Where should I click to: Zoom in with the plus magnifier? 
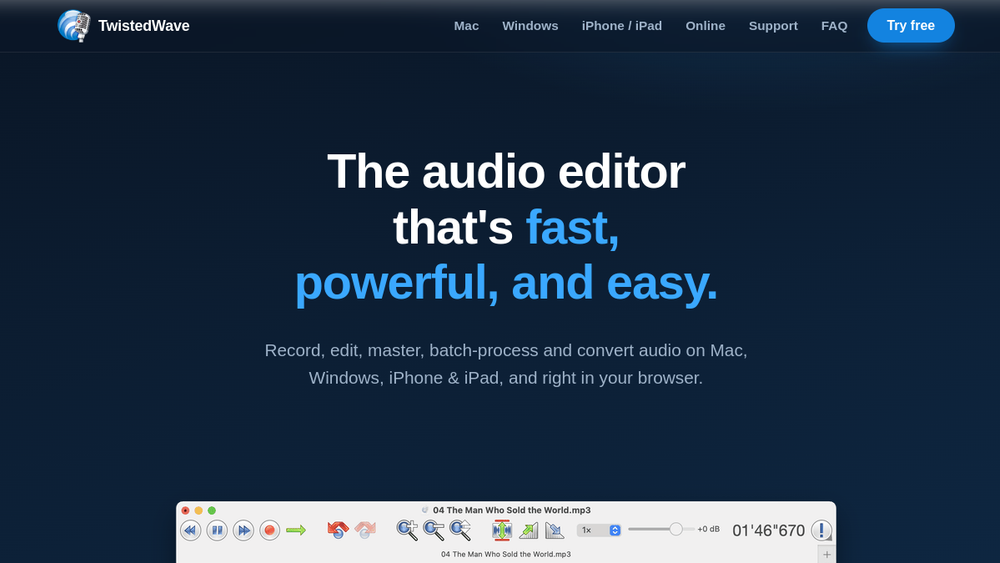(407, 530)
